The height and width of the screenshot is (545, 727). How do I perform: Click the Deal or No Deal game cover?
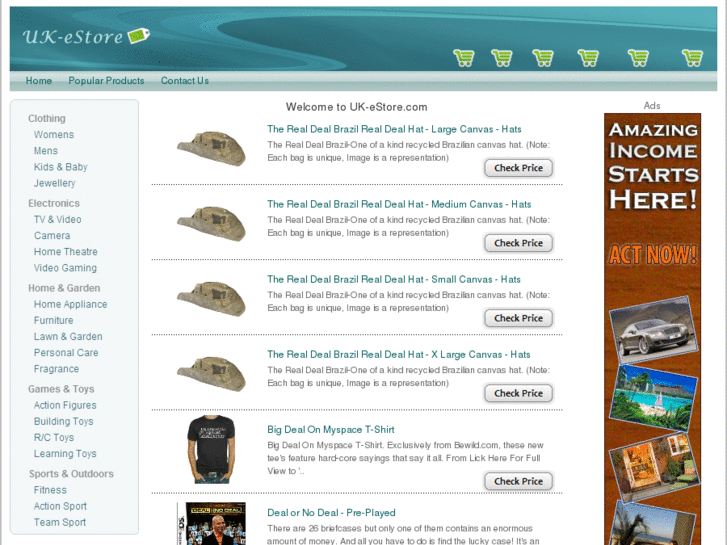click(211, 524)
